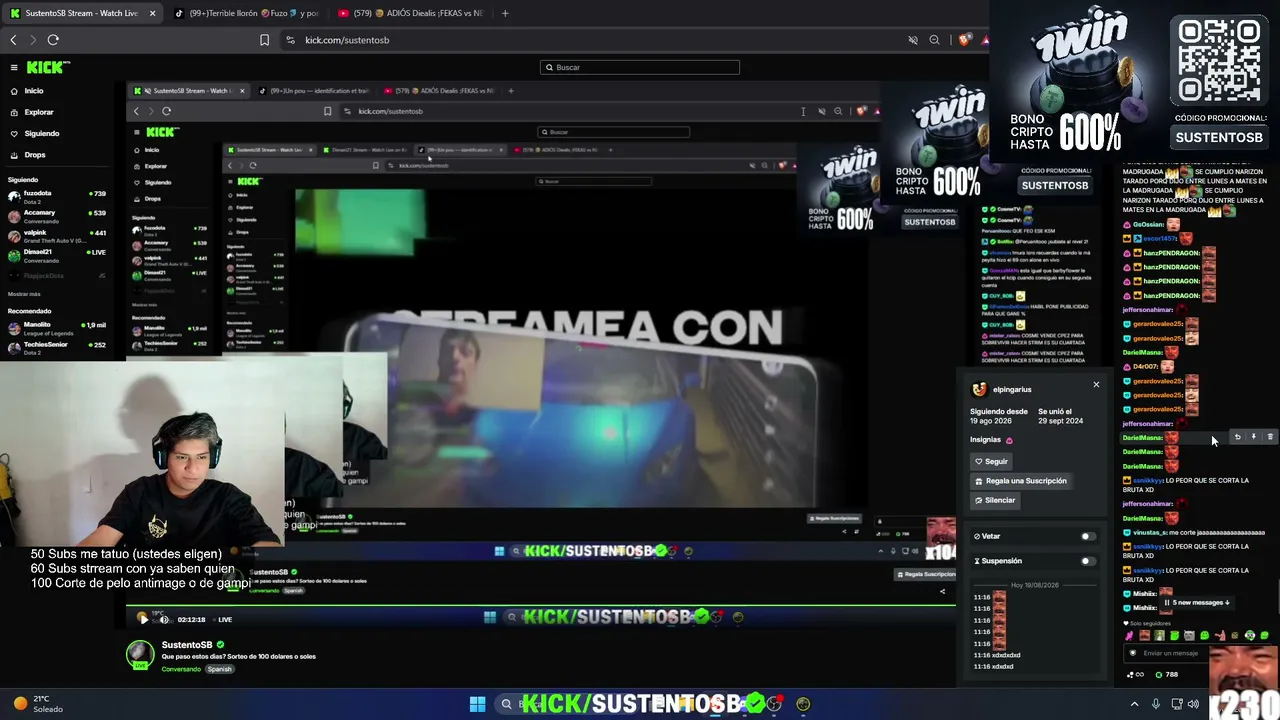This screenshot has width=1280, height=720.
Task: Click the LIVE indicator on player bar
Action: [x=221, y=619]
